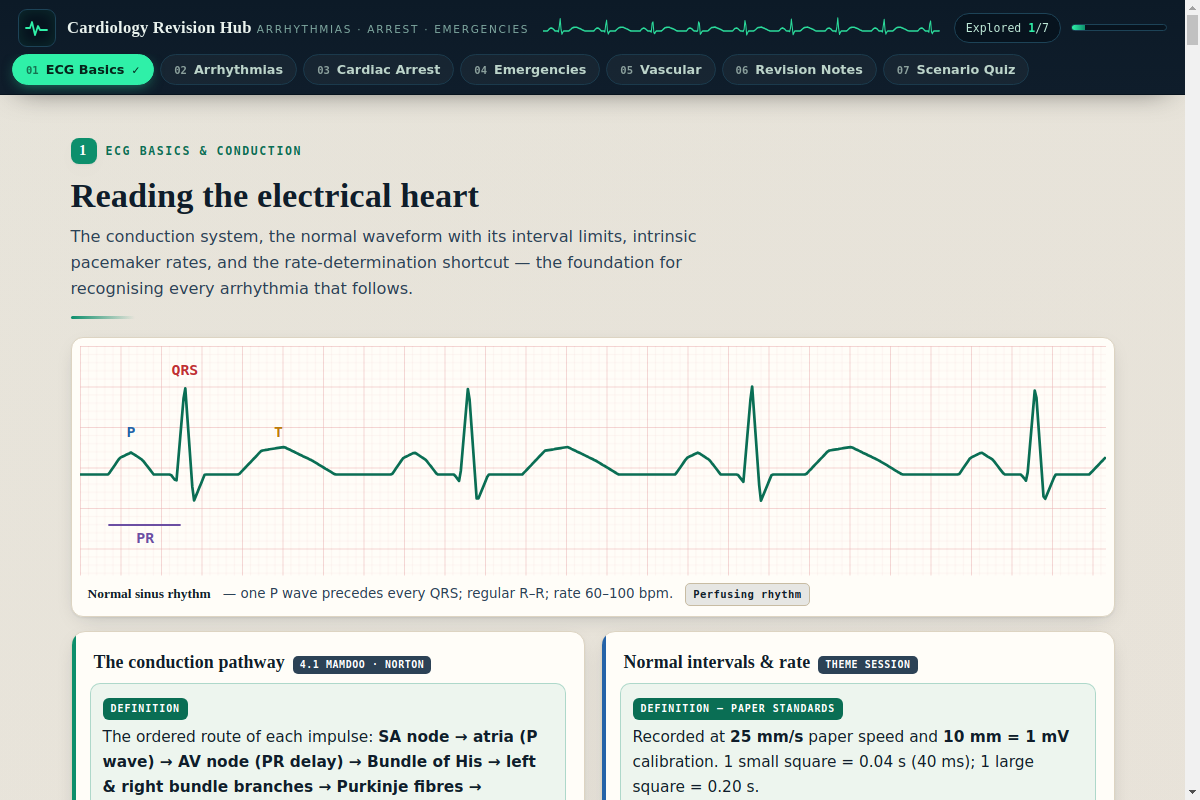Click the Explored 1/7 counter
Viewport: 1200px width, 800px height.
click(x=1007, y=28)
